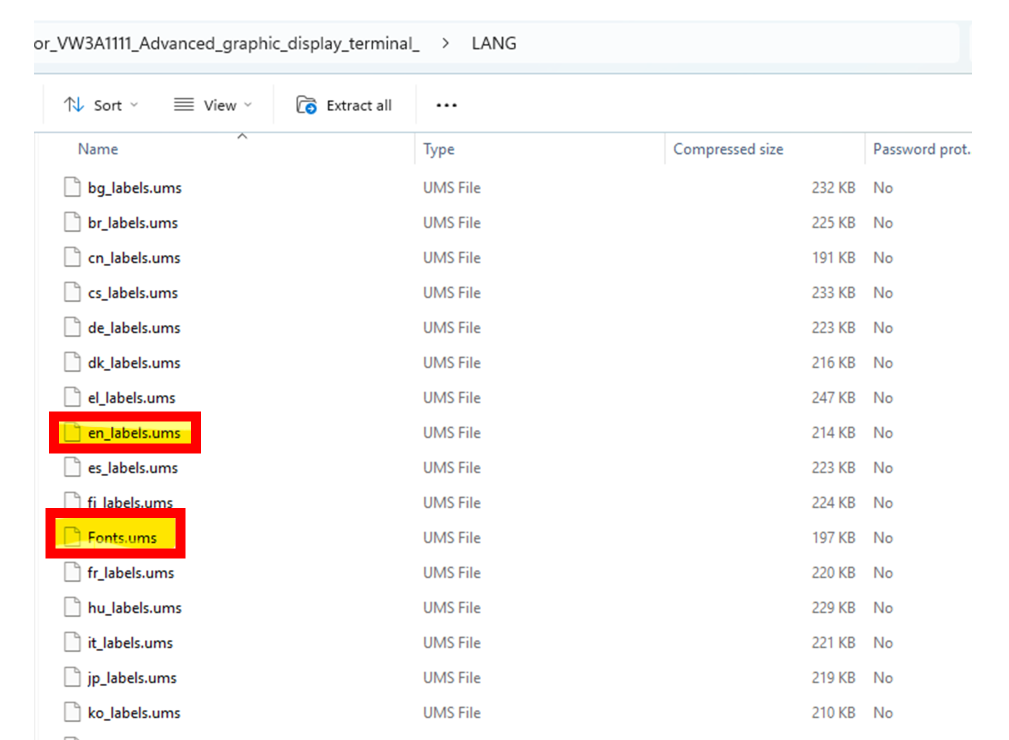Expand the breadcrumb chevron before LANG

(x=445, y=43)
